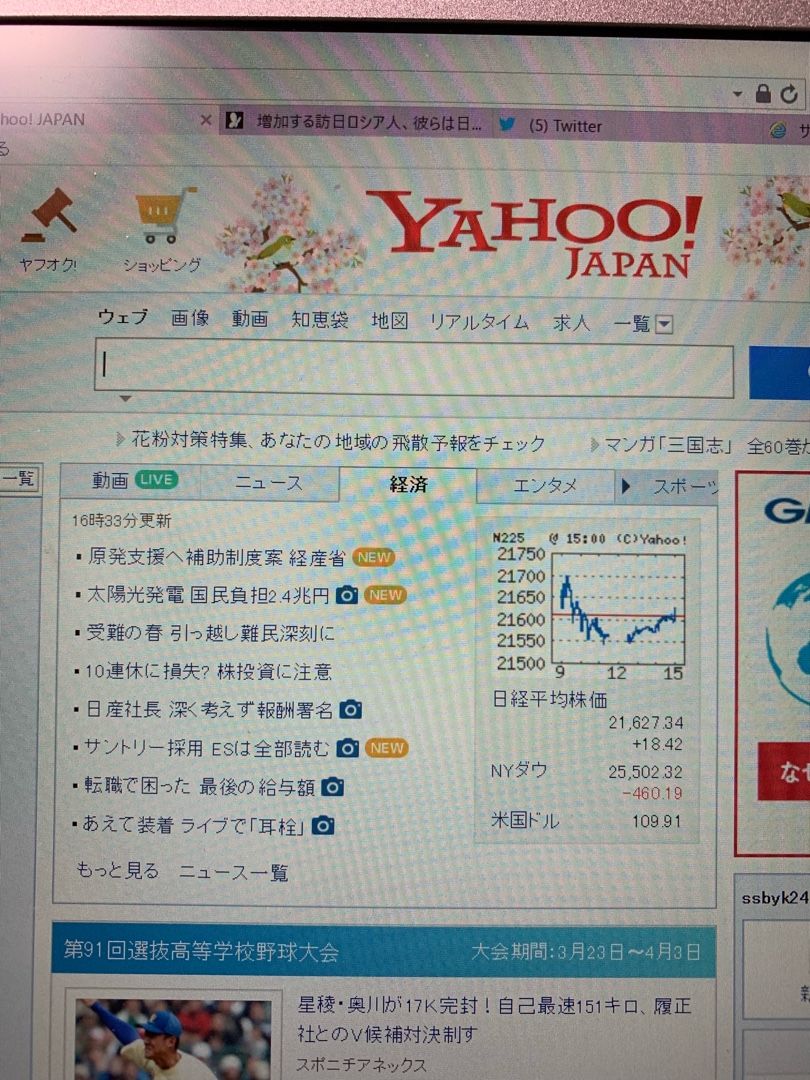Click camera icon beside 太陽光発電 headline
Viewport: 810px width, 1080px height.
[x=347, y=595]
